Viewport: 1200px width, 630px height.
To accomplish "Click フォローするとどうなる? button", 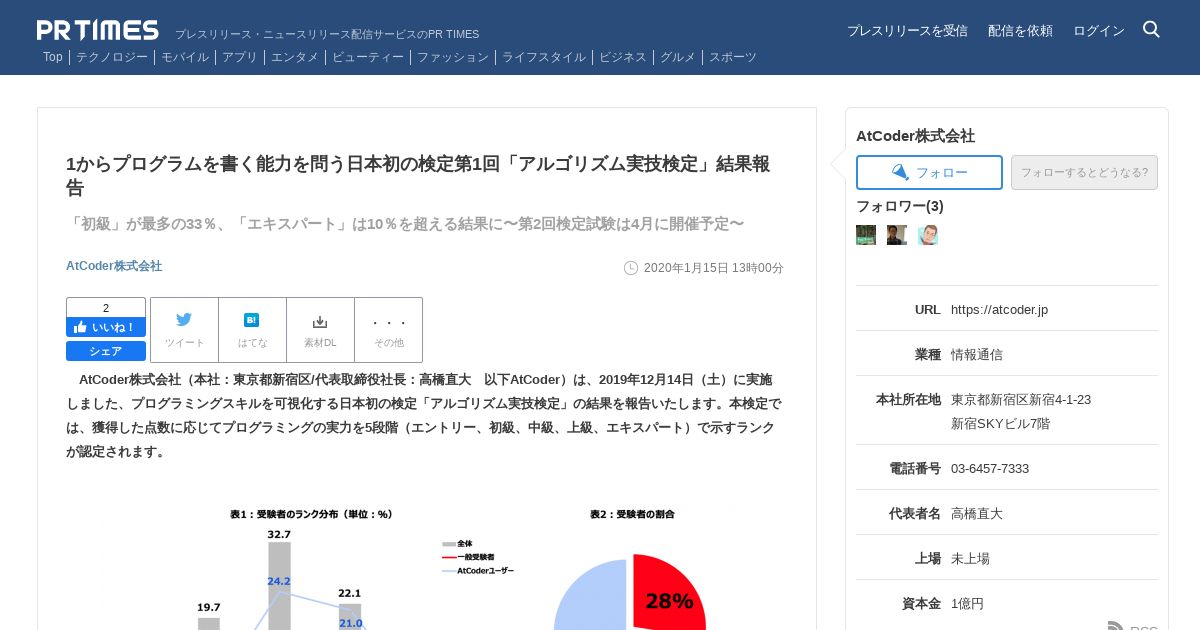I will [x=1084, y=172].
